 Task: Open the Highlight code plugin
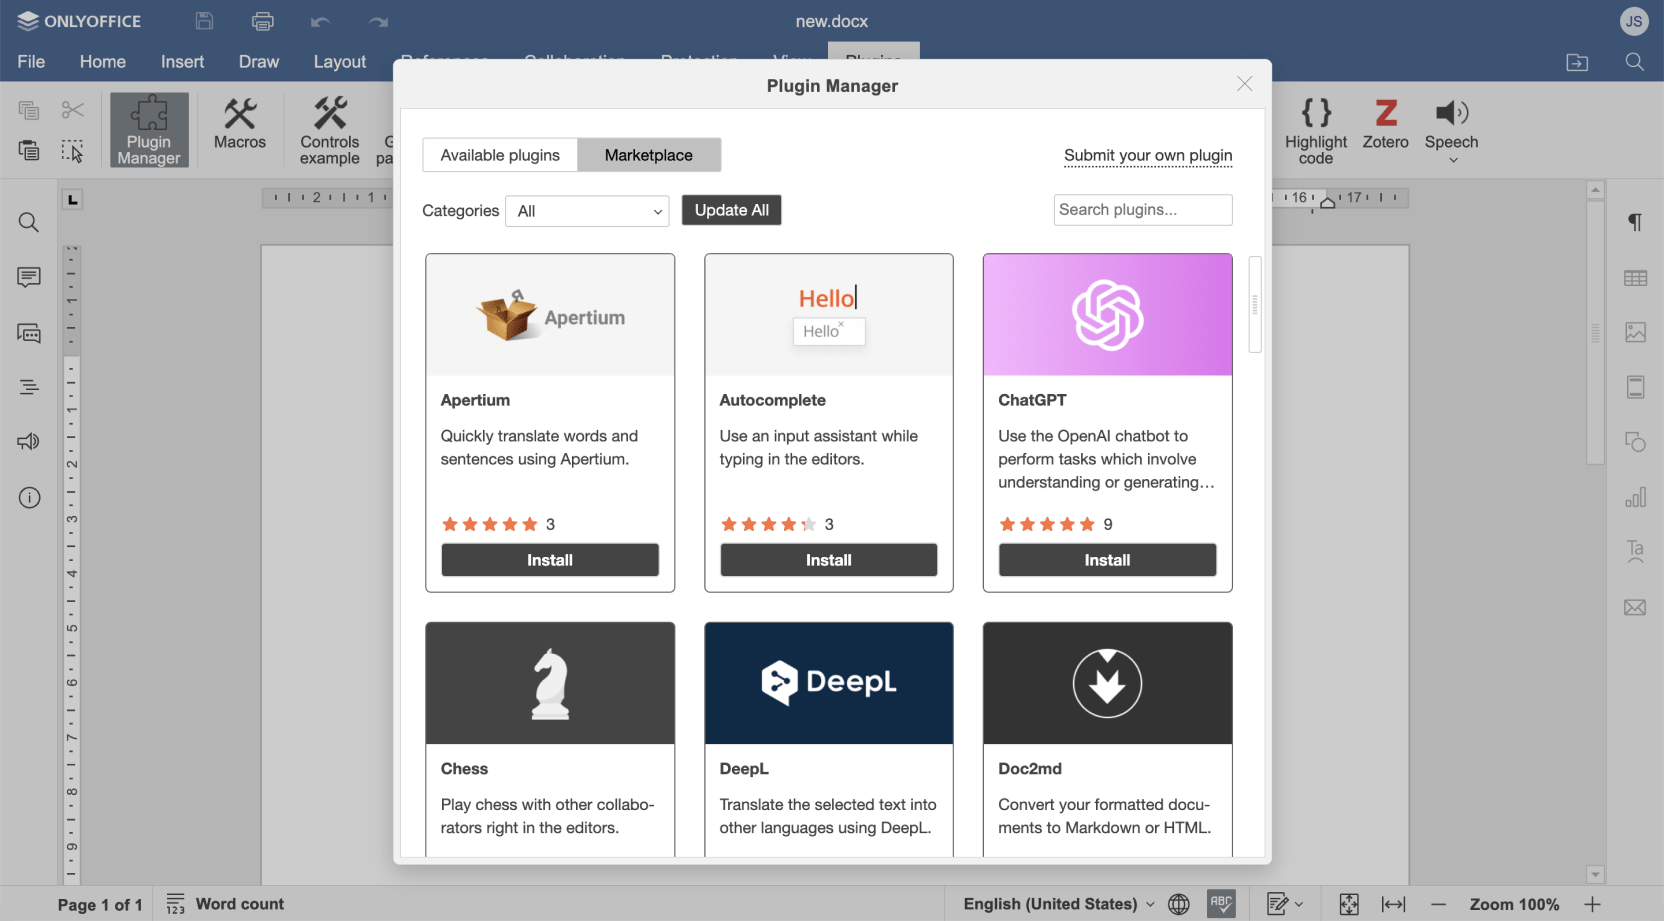click(1315, 128)
